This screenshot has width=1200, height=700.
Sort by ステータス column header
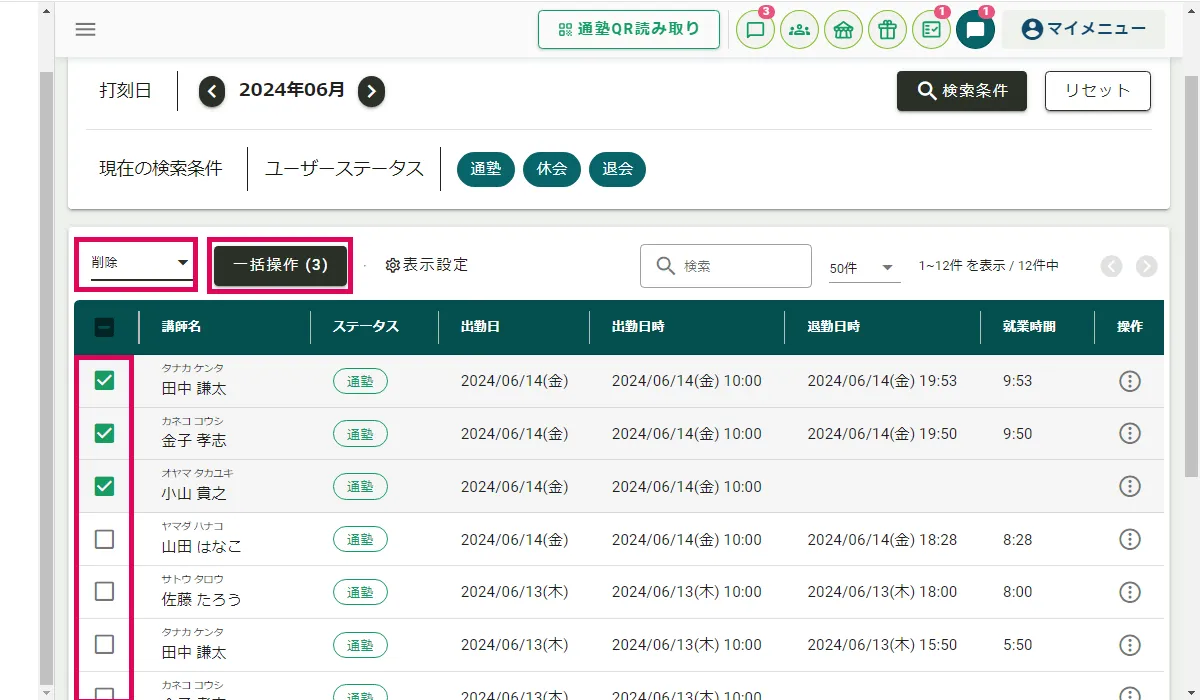[366, 327]
